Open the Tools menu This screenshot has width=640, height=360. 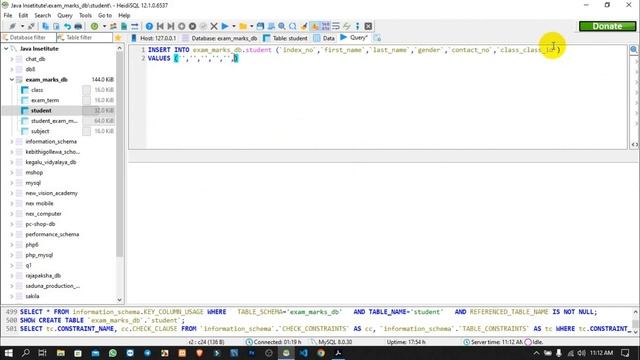(85, 15)
